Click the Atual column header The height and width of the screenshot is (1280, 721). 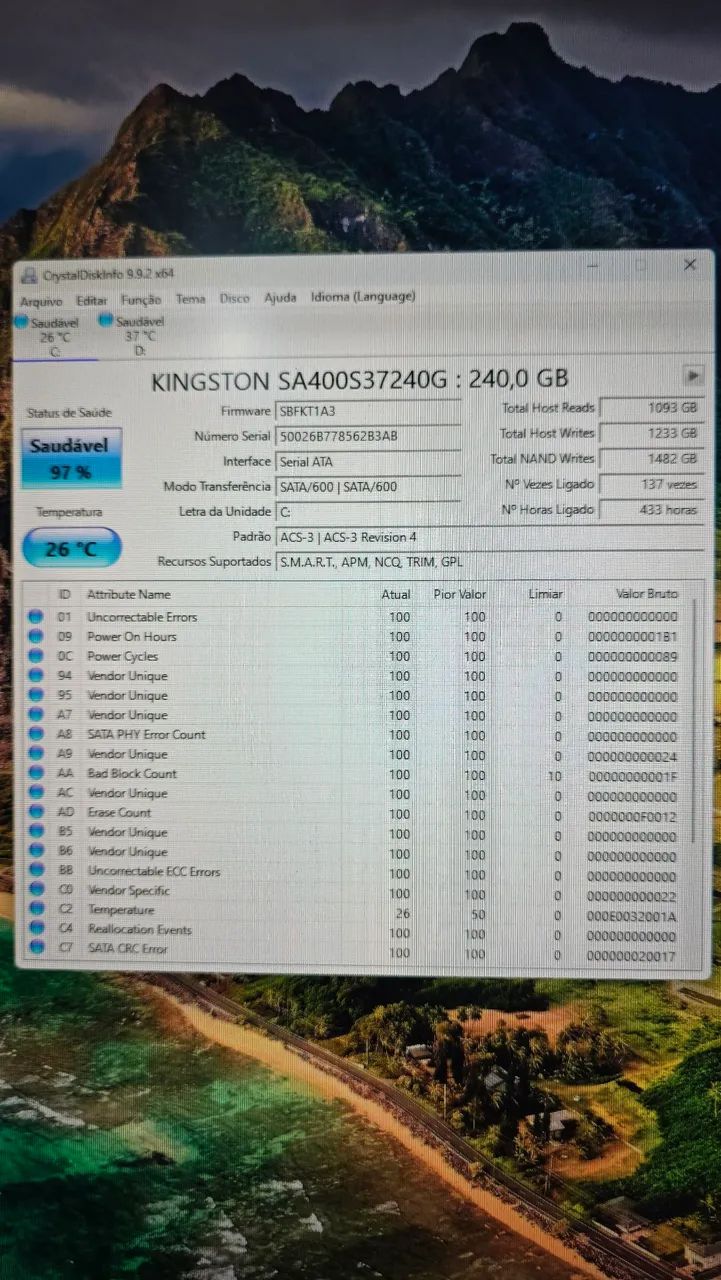click(396, 595)
